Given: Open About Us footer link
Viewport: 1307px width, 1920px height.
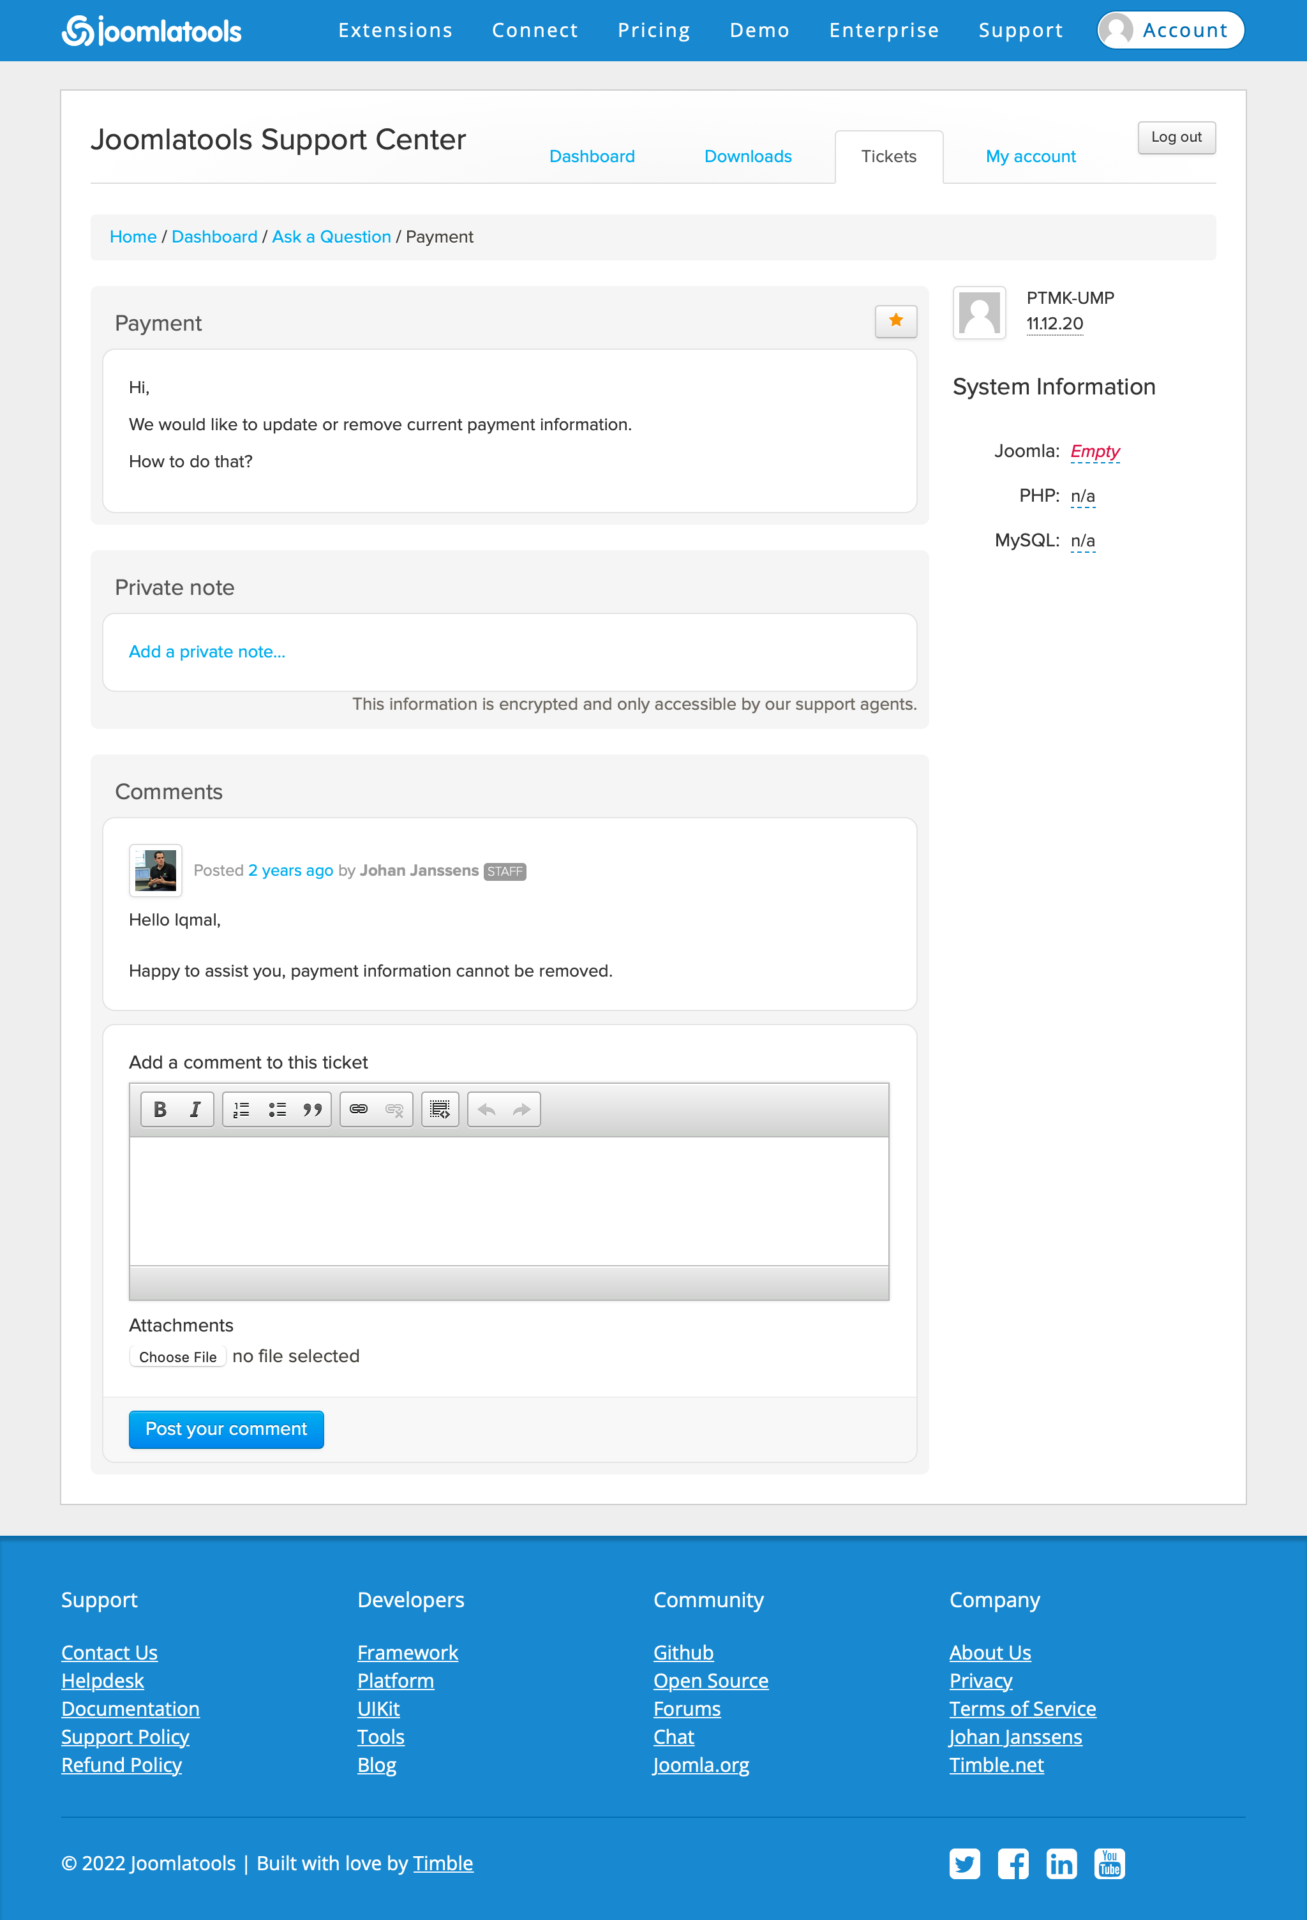Looking at the screenshot, I should tap(991, 1653).
